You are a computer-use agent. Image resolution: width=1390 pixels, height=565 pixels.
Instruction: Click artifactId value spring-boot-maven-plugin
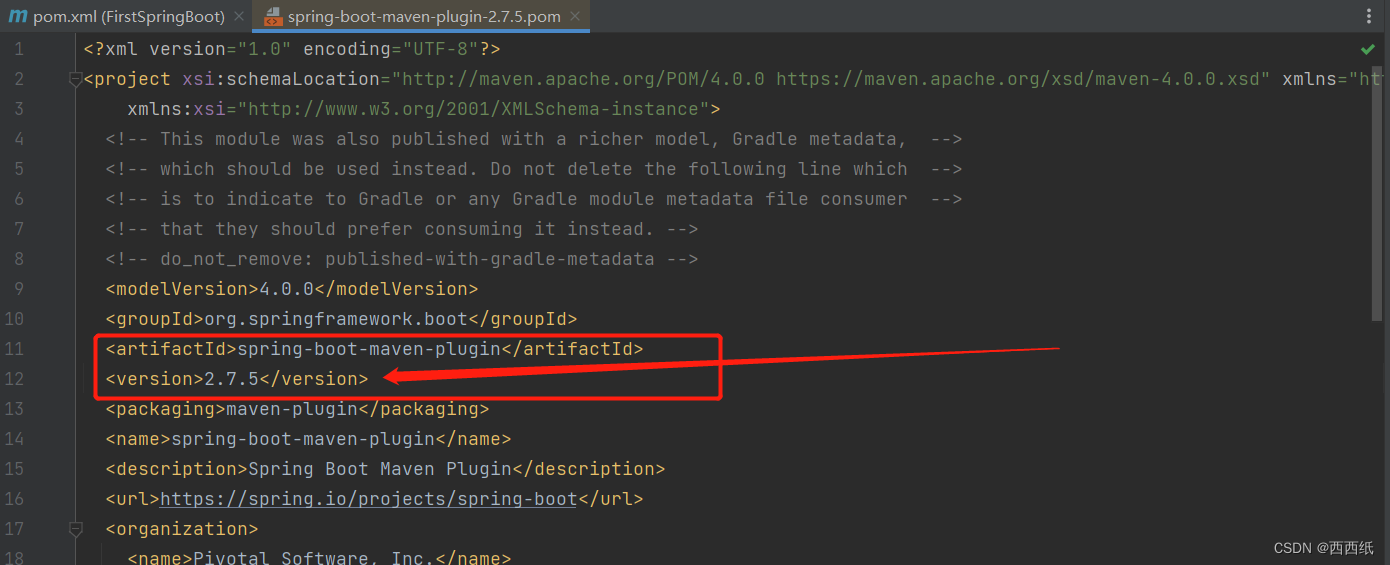pyautogui.click(x=368, y=348)
